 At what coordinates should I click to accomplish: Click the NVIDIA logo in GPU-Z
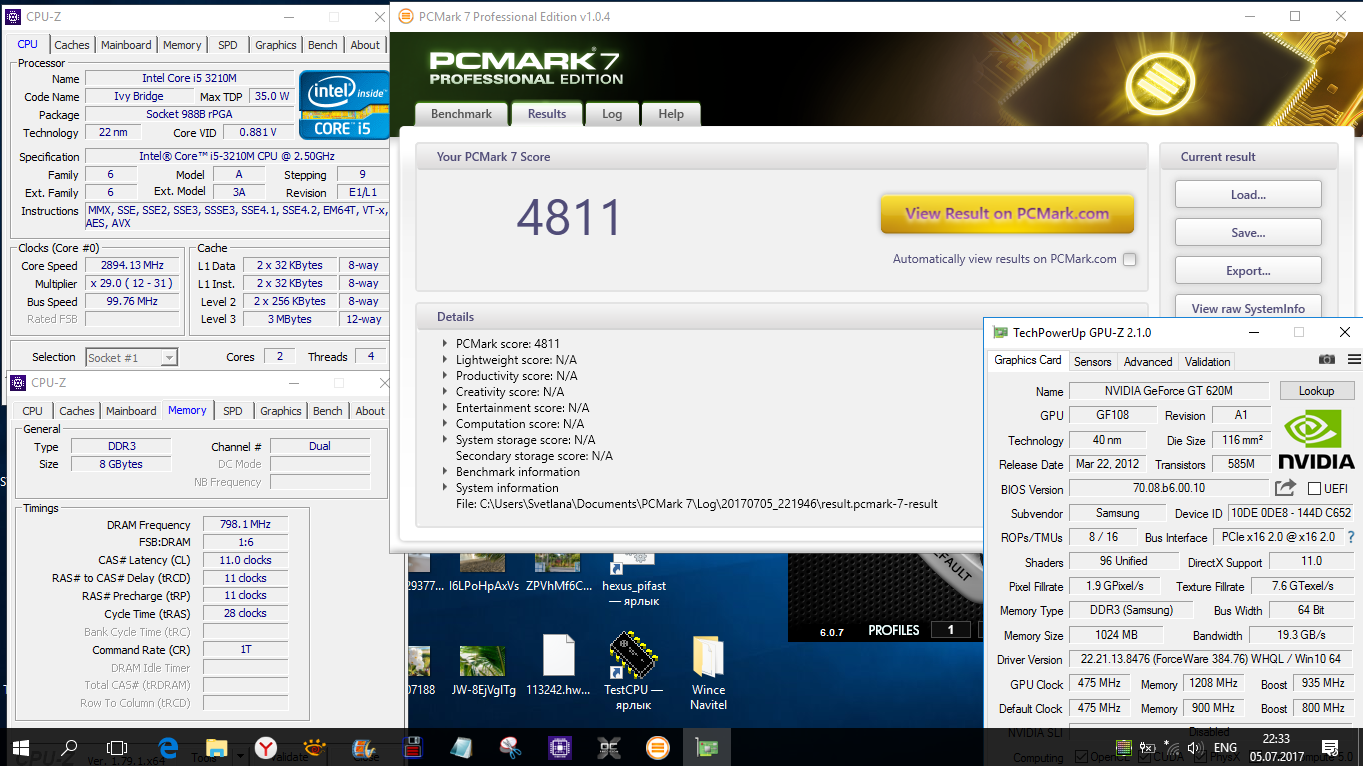[x=1317, y=440]
